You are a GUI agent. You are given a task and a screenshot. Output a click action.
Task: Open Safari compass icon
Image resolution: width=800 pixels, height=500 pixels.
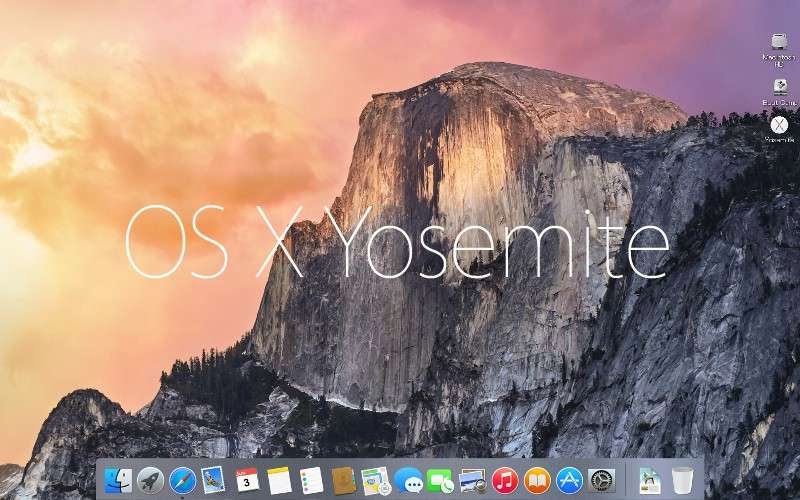182,480
